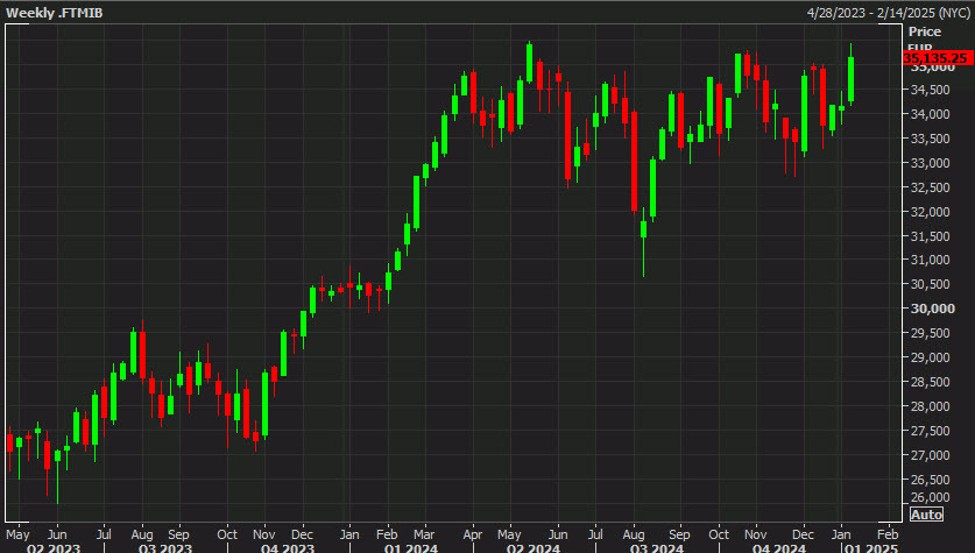This screenshot has width=975, height=553.
Task: Click the date range label 4/28/2023 - 2/14/2025
Action: (886, 12)
